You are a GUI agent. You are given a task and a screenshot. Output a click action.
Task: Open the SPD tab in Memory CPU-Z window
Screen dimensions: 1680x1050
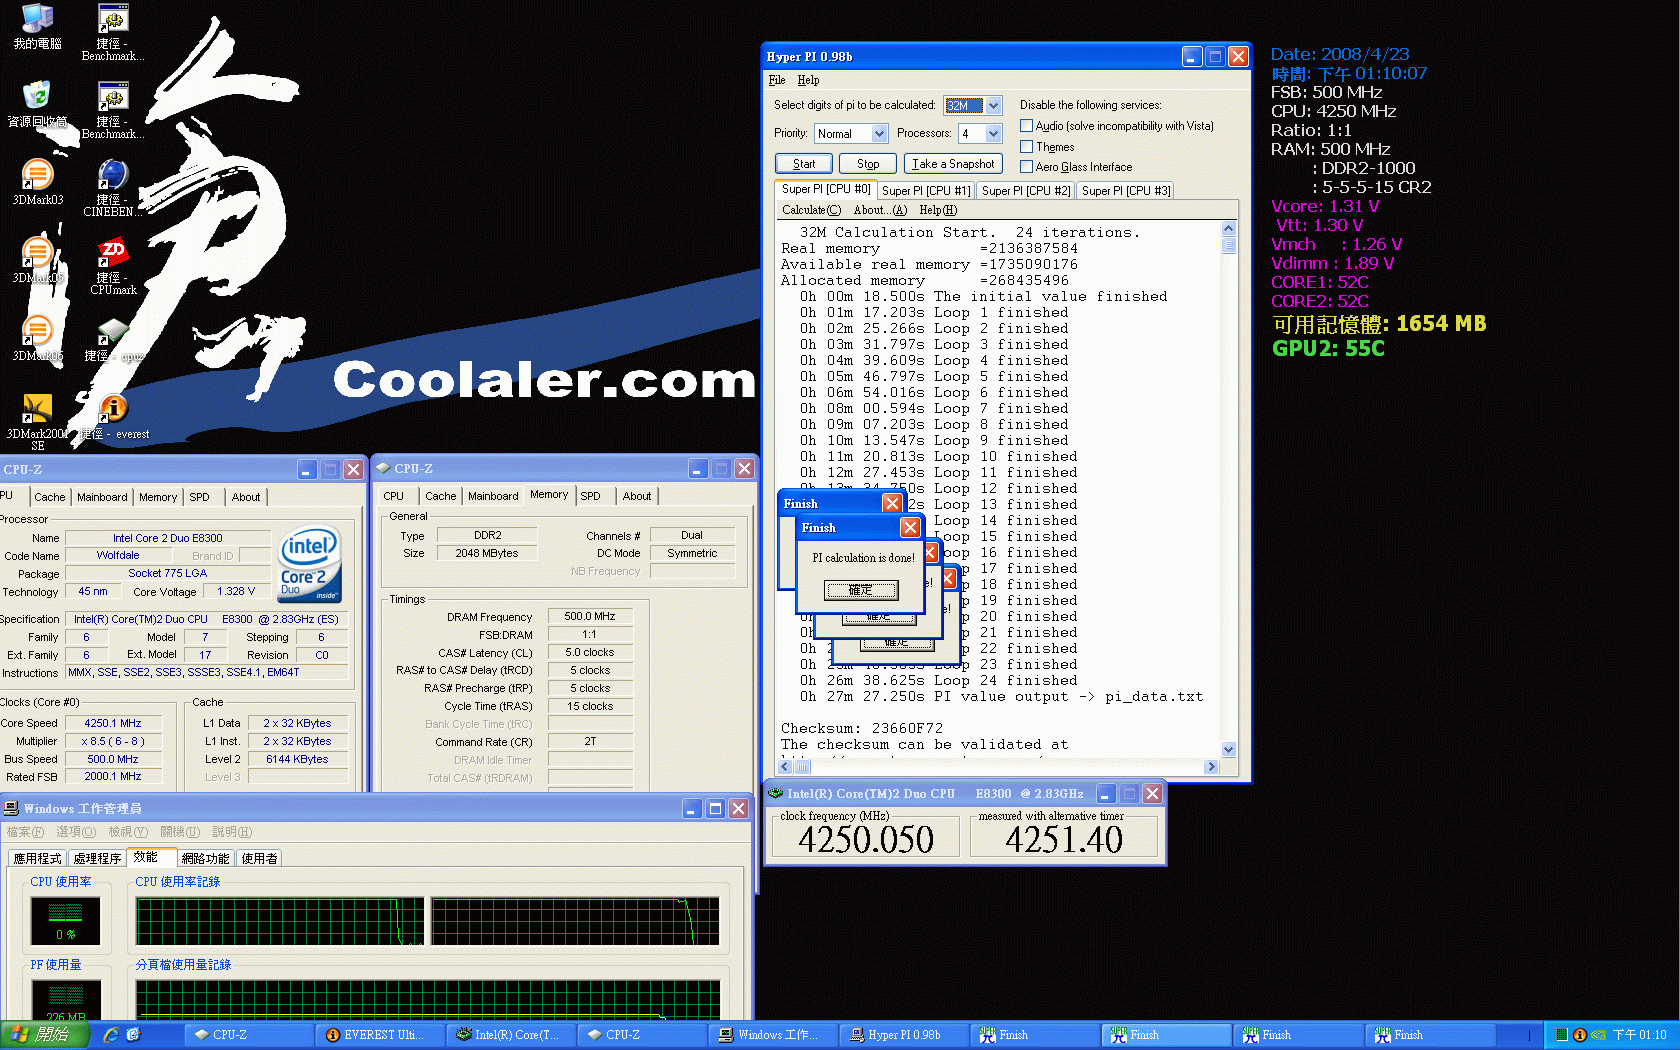click(x=591, y=496)
